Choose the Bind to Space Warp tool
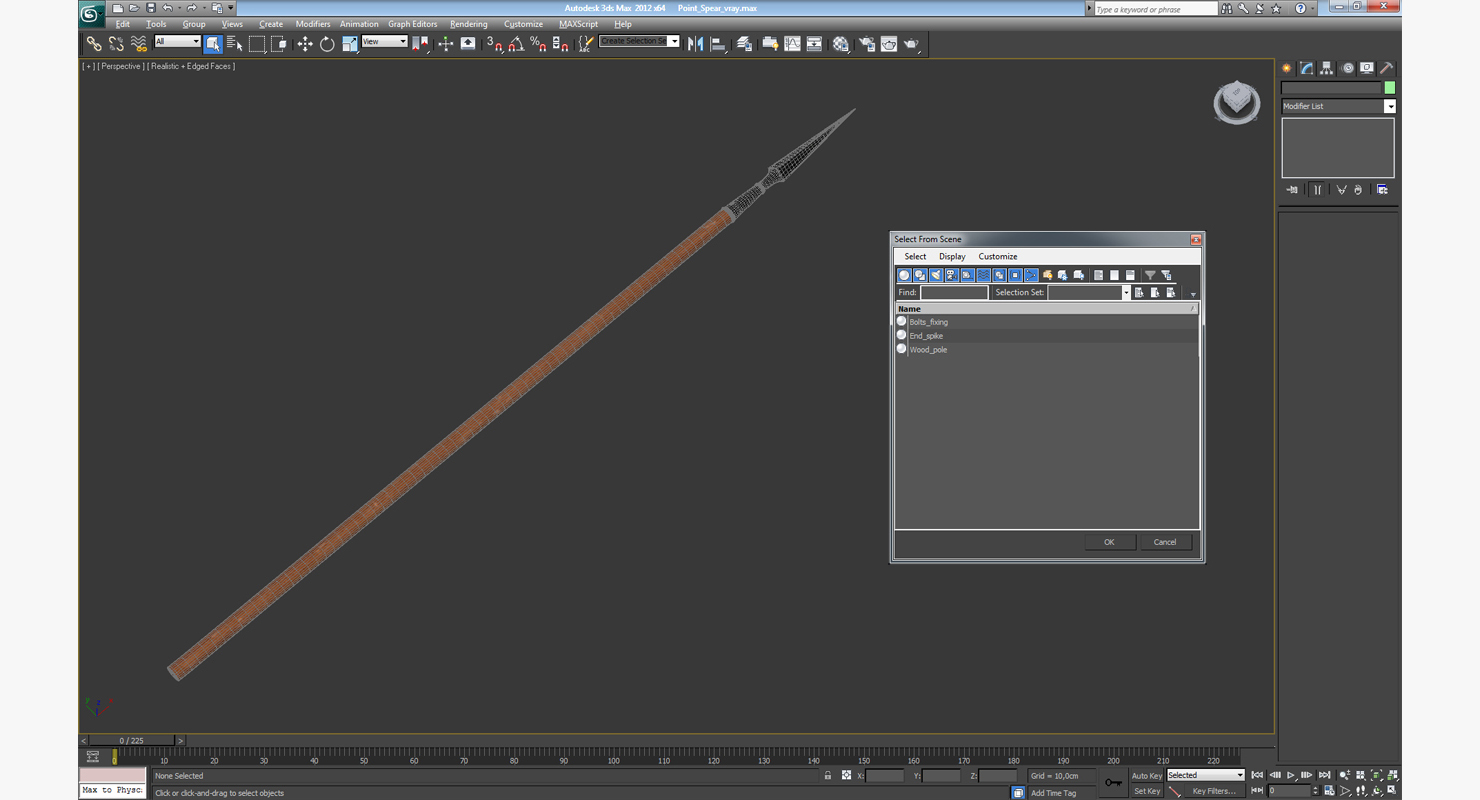Image resolution: width=1480 pixels, height=800 pixels. tap(139, 43)
